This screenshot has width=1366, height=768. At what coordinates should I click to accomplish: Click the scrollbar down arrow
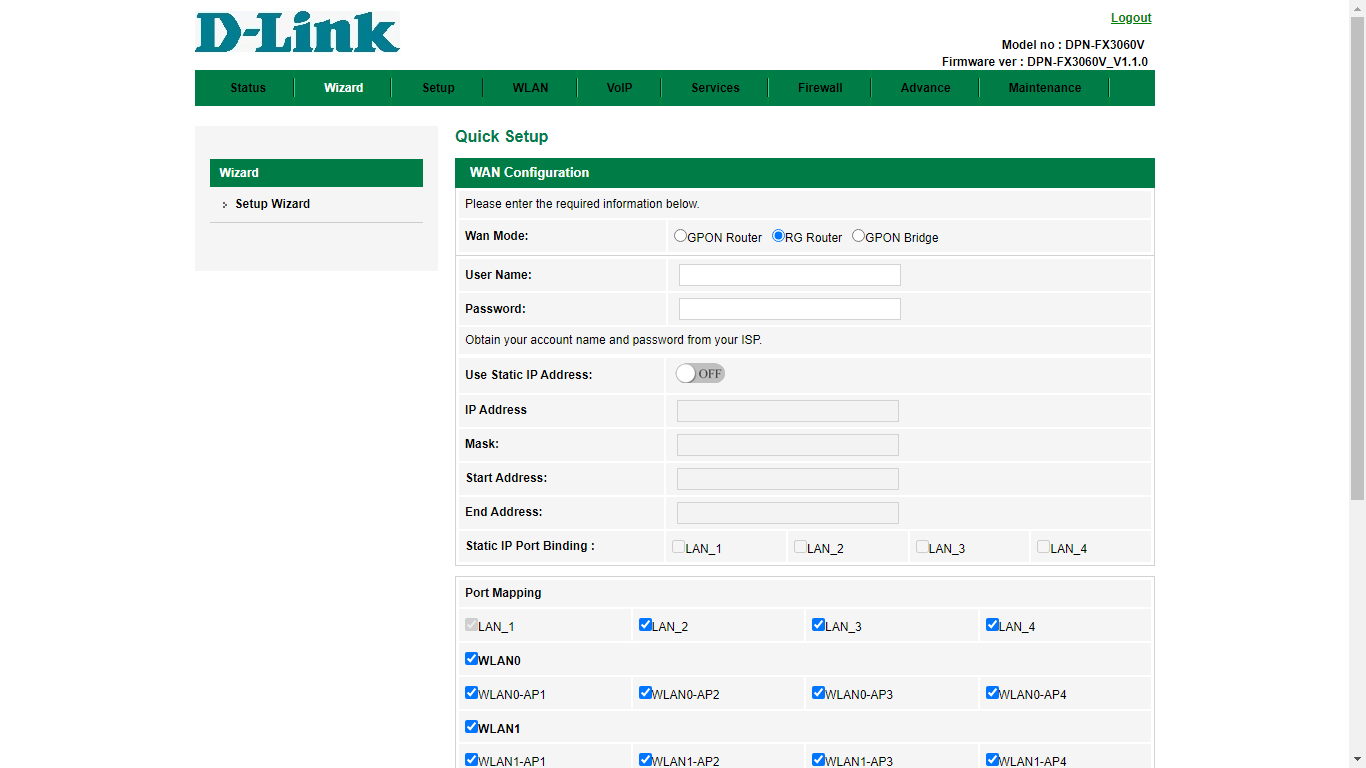coord(1357,759)
